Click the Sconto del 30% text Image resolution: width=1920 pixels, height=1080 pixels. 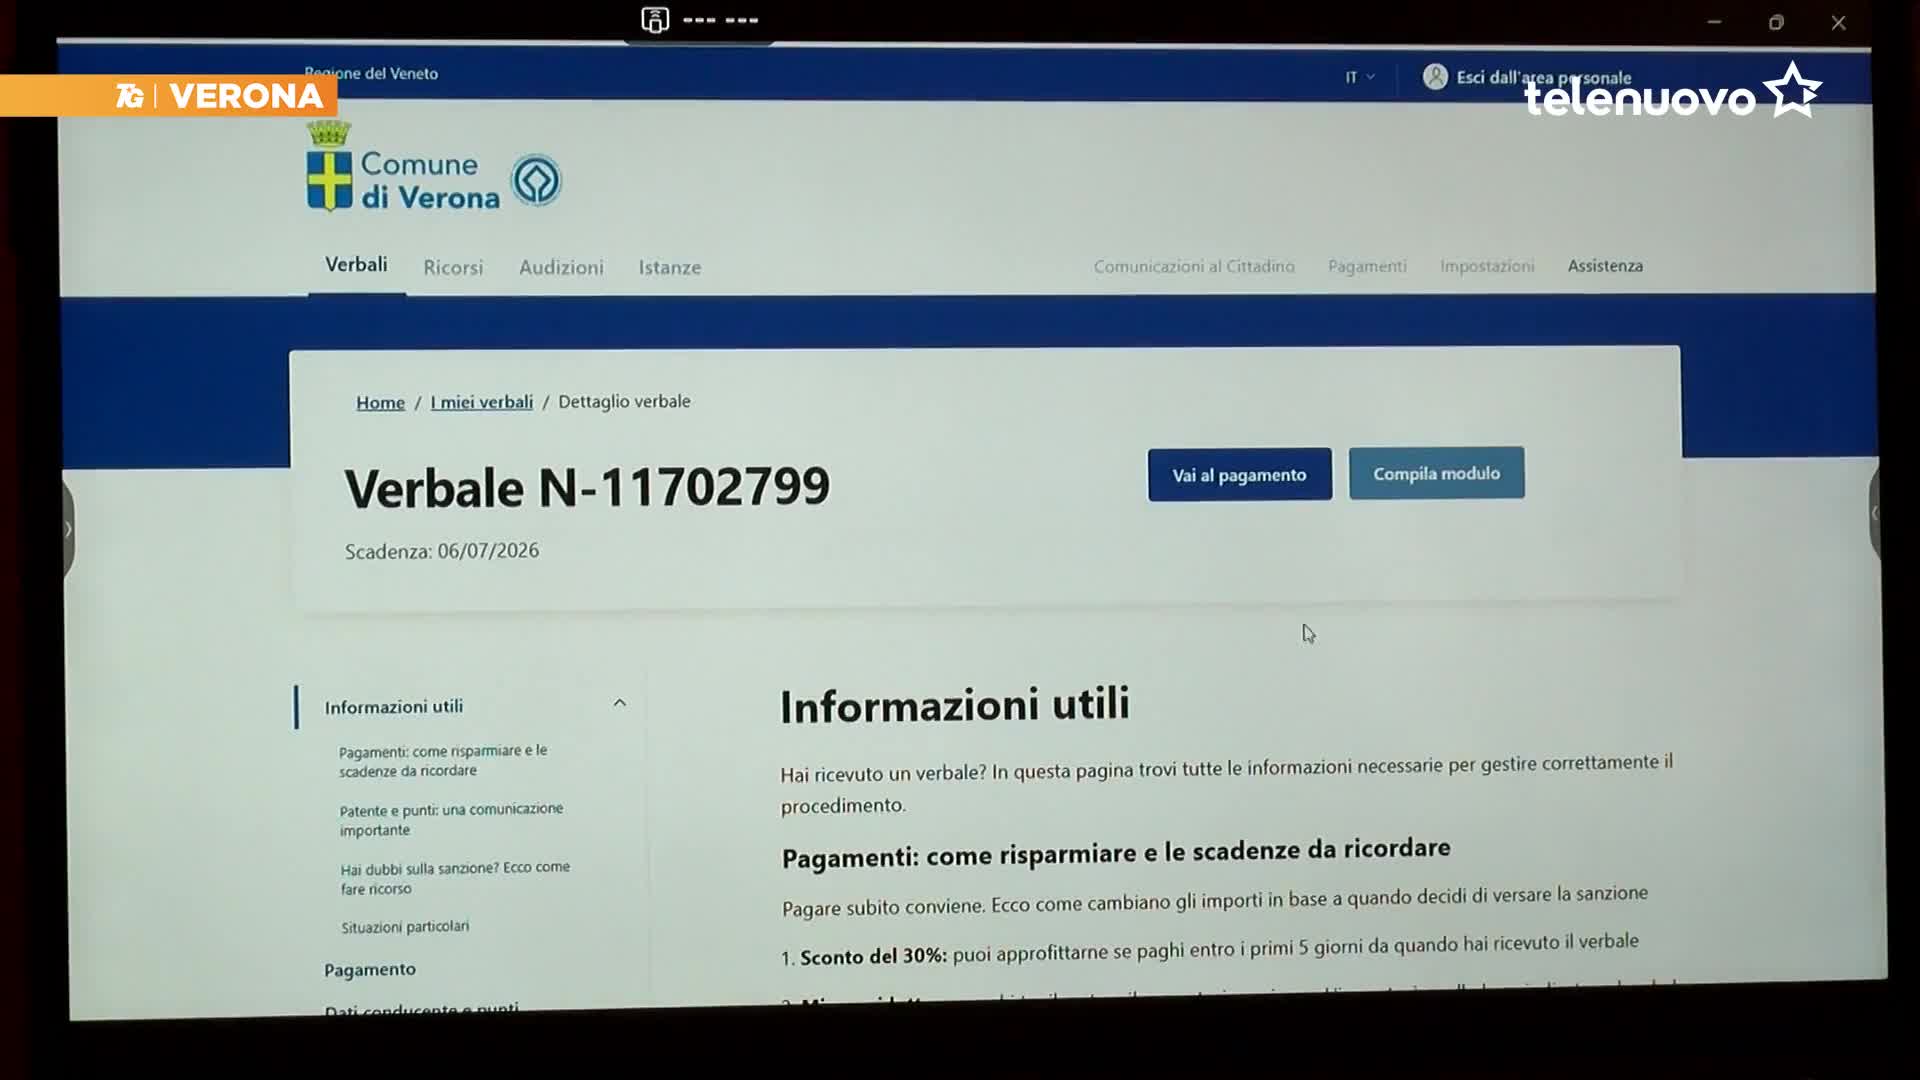pos(873,956)
